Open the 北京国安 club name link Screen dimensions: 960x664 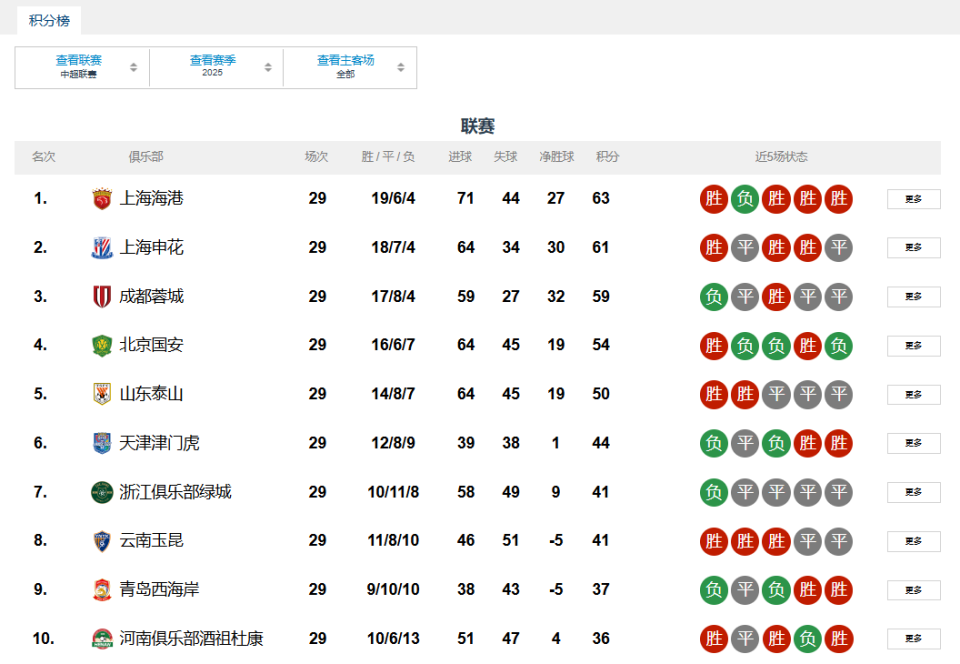pyautogui.click(x=151, y=345)
